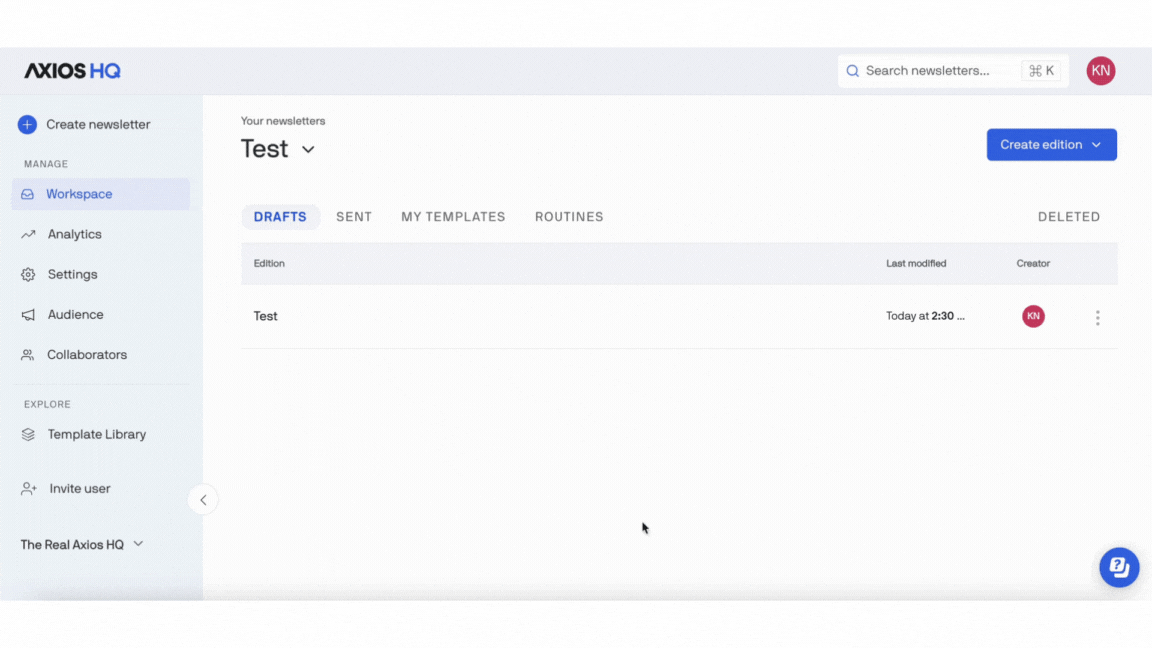Expand the Test newsletter switcher chevron
The image size is (1152, 648).
308,150
